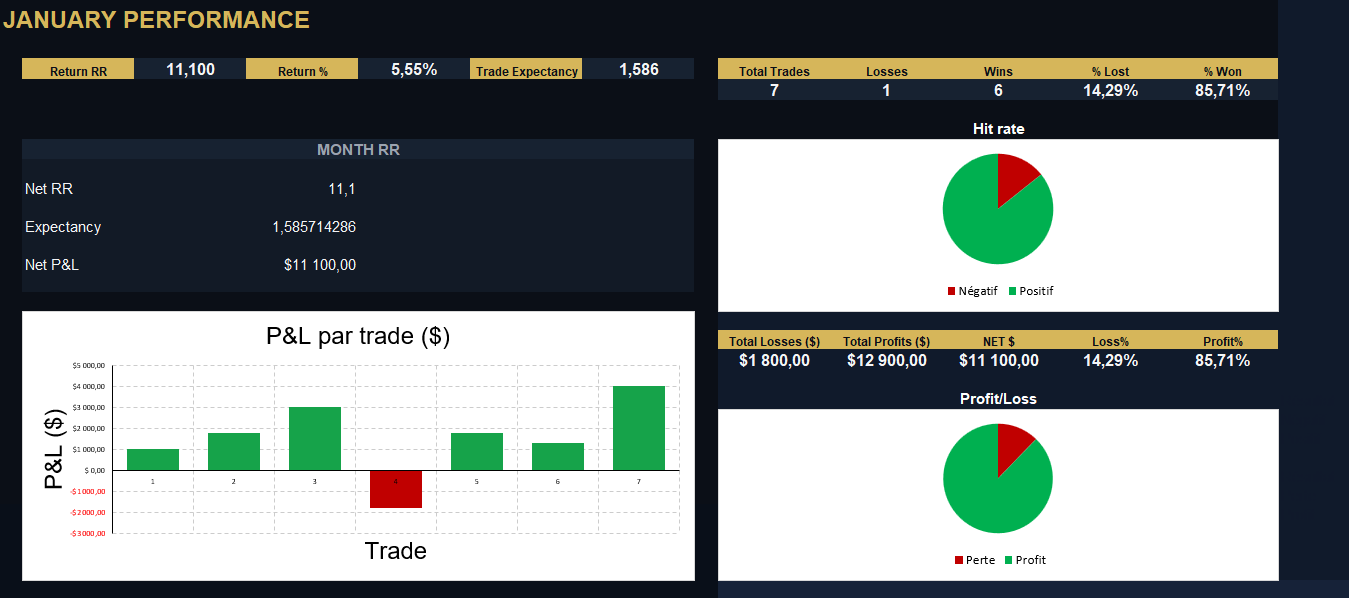Image resolution: width=1349 pixels, height=598 pixels.
Task: Select 14,29% under Loss%
Action: (1110, 360)
